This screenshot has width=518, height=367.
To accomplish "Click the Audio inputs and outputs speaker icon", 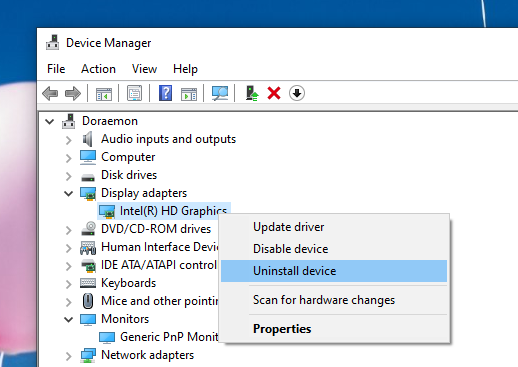I will [88, 139].
